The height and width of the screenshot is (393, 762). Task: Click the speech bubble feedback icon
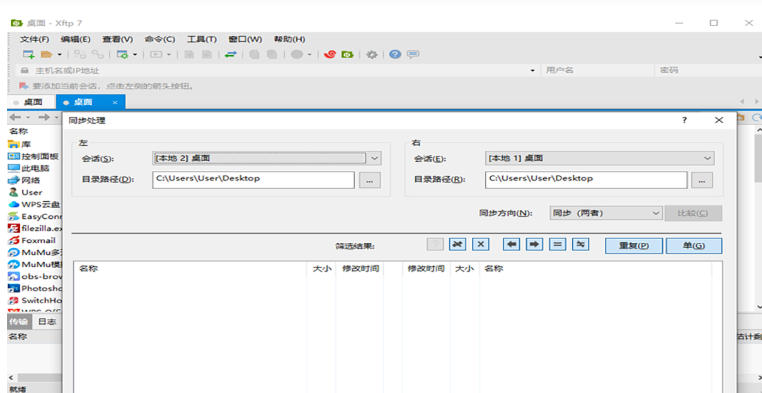[x=413, y=54]
